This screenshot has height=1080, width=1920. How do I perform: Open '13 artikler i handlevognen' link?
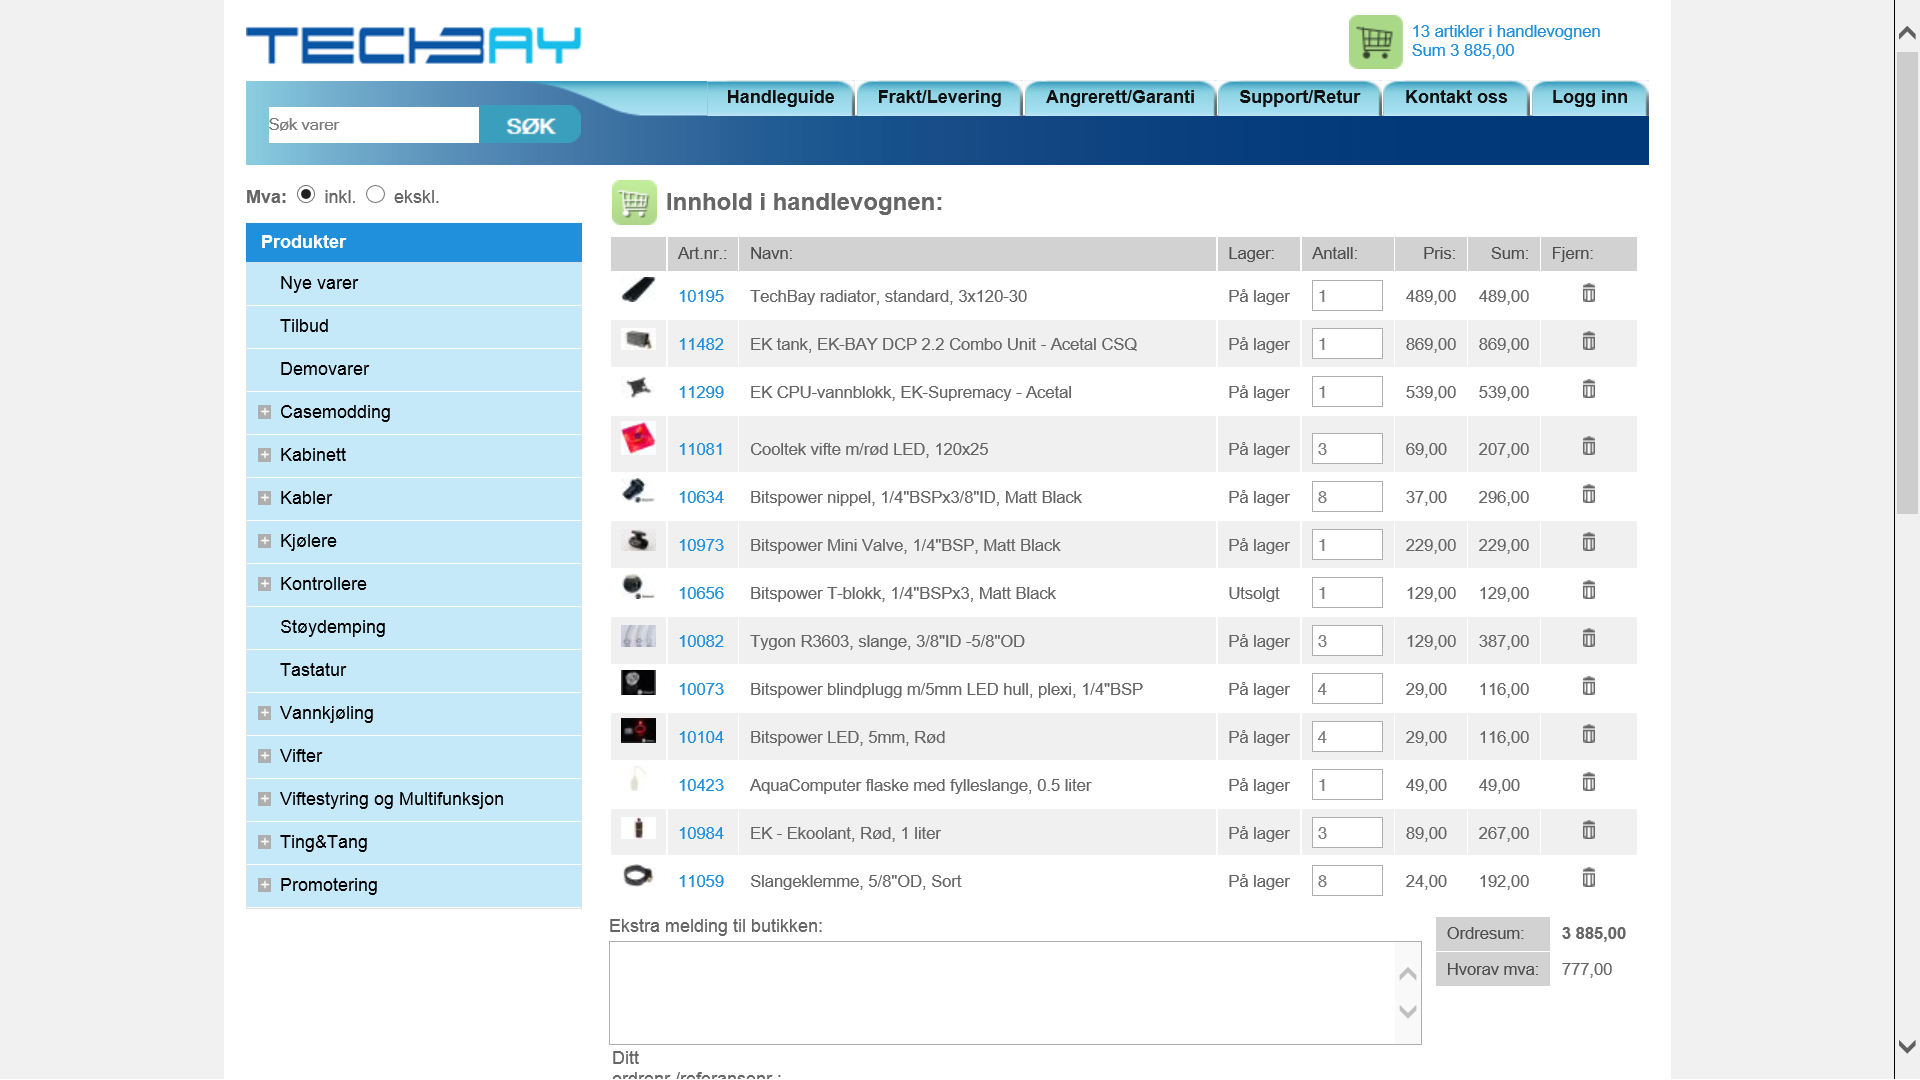[x=1506, y=32]
